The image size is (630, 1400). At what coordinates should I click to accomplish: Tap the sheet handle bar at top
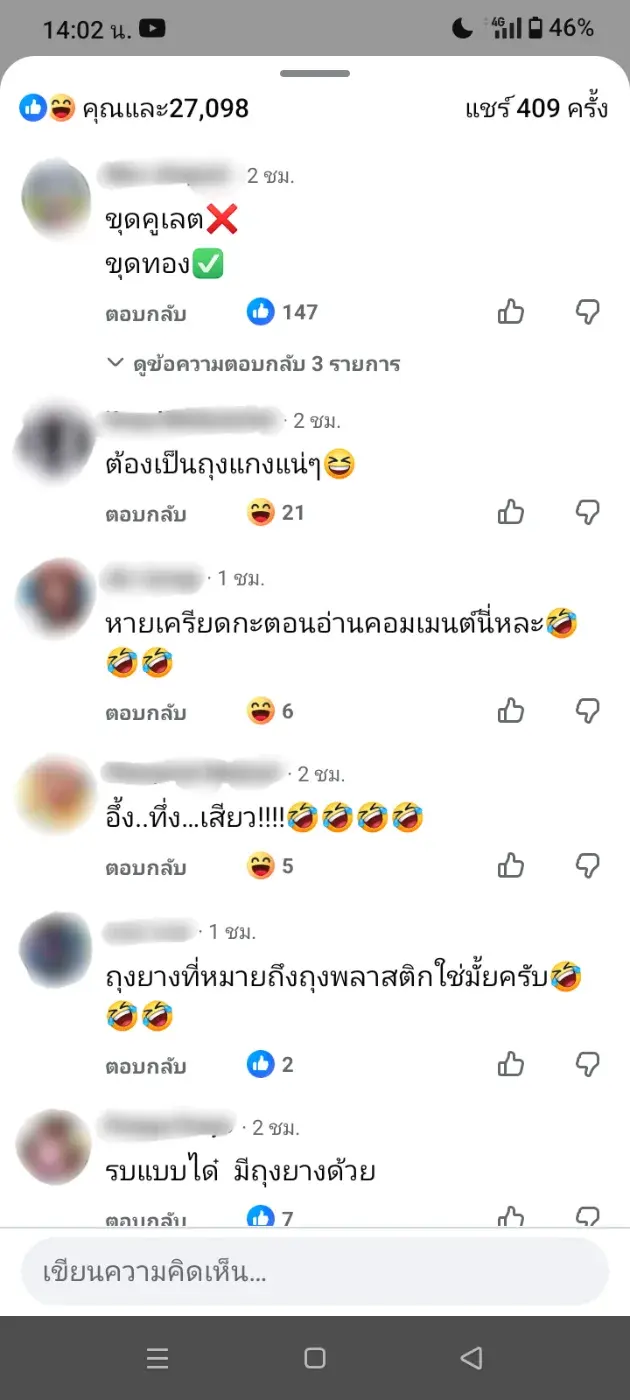click(315, 73)
